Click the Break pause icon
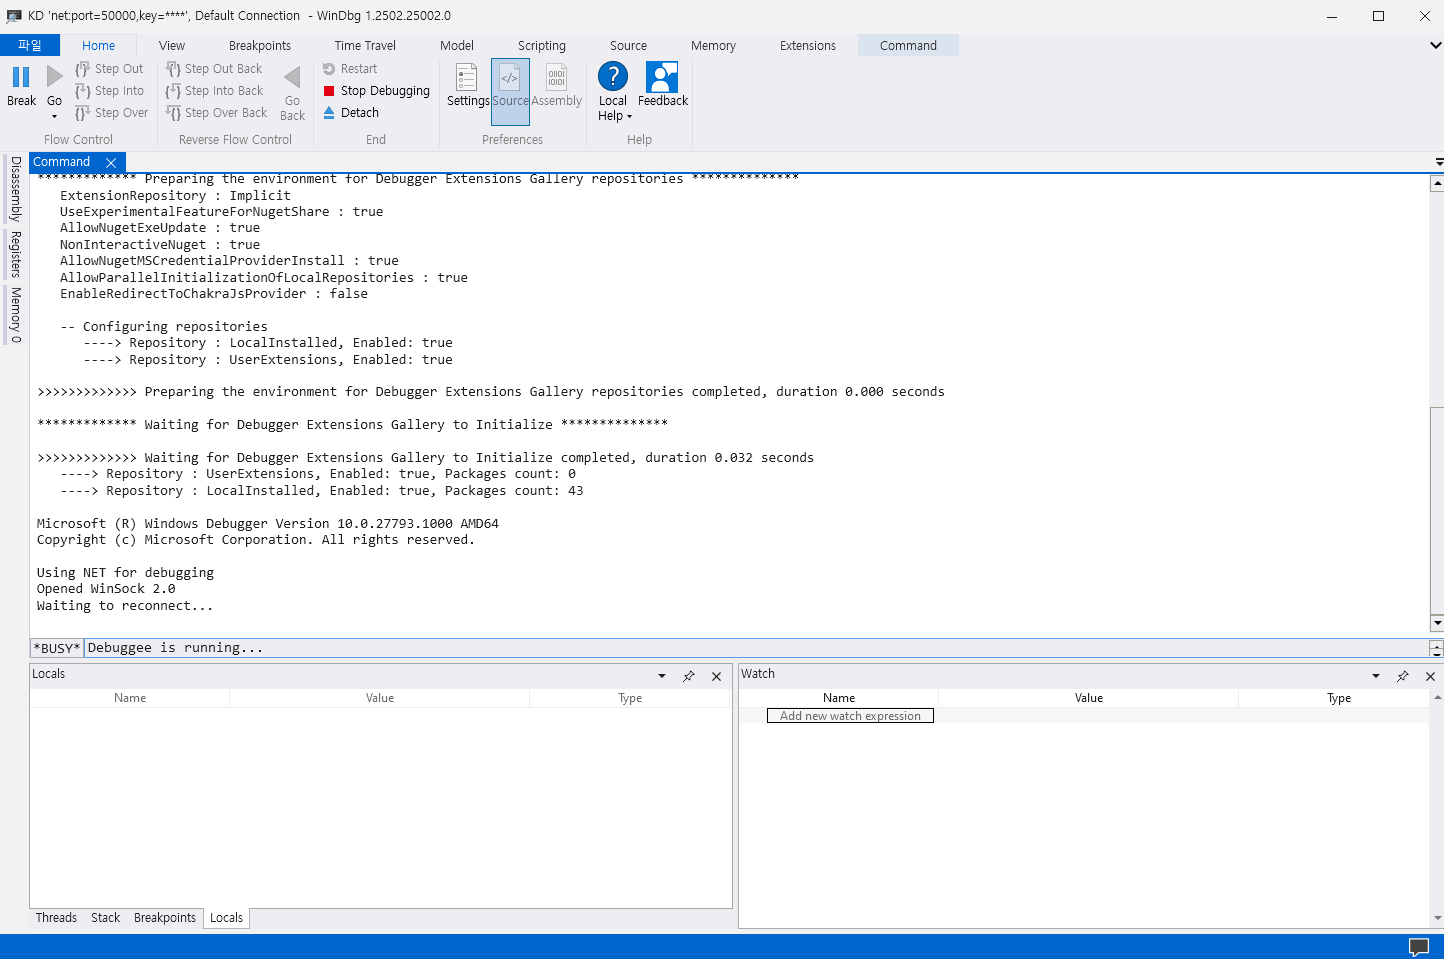 click(x=21, y=77)
